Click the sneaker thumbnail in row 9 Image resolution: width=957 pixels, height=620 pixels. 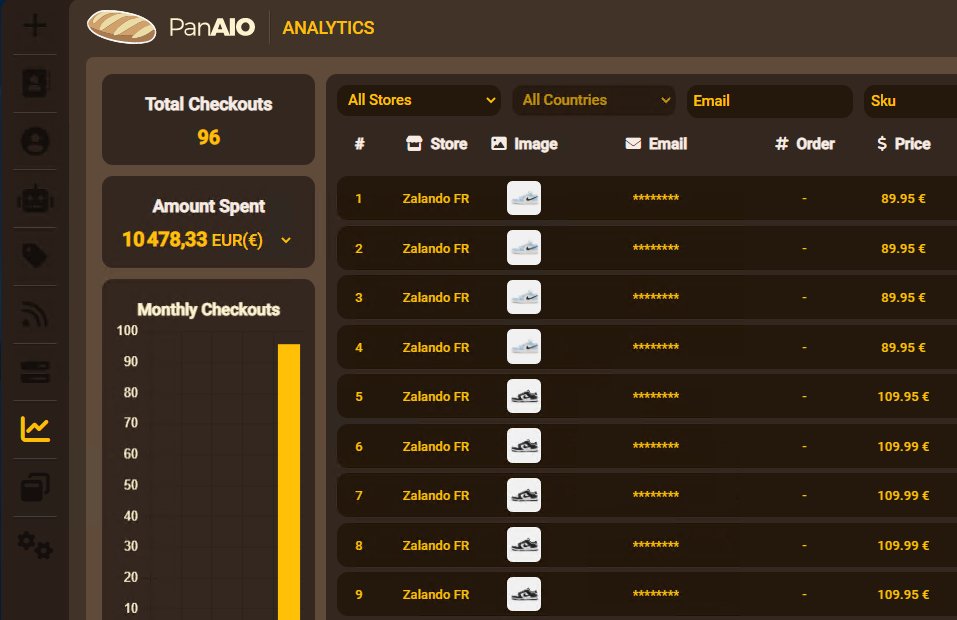click(x=524, y=594)
